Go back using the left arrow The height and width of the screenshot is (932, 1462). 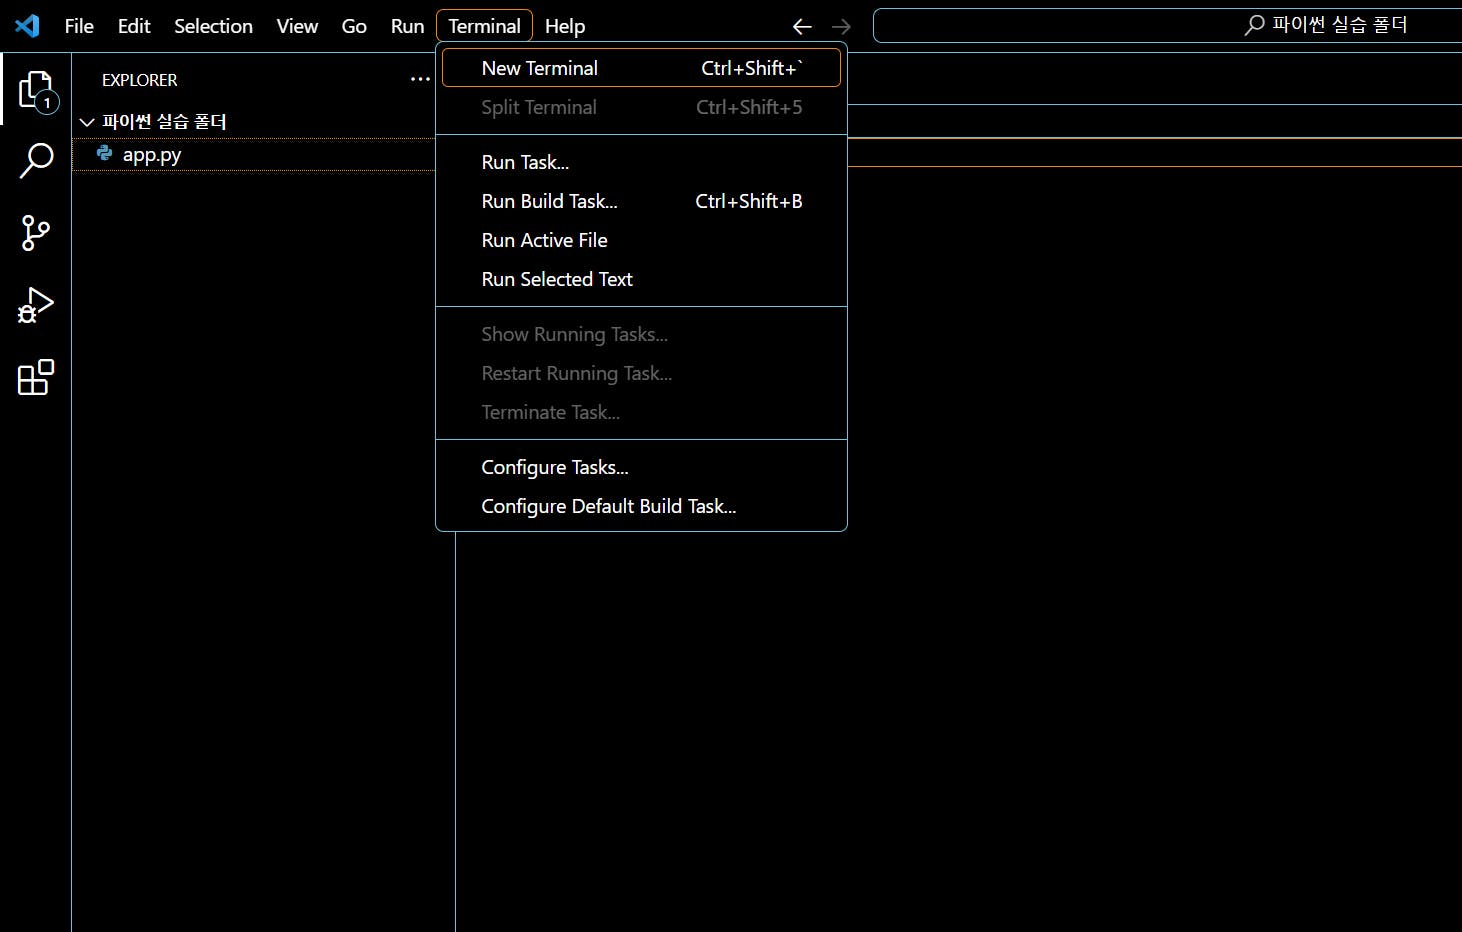click(x=802, y=27)
